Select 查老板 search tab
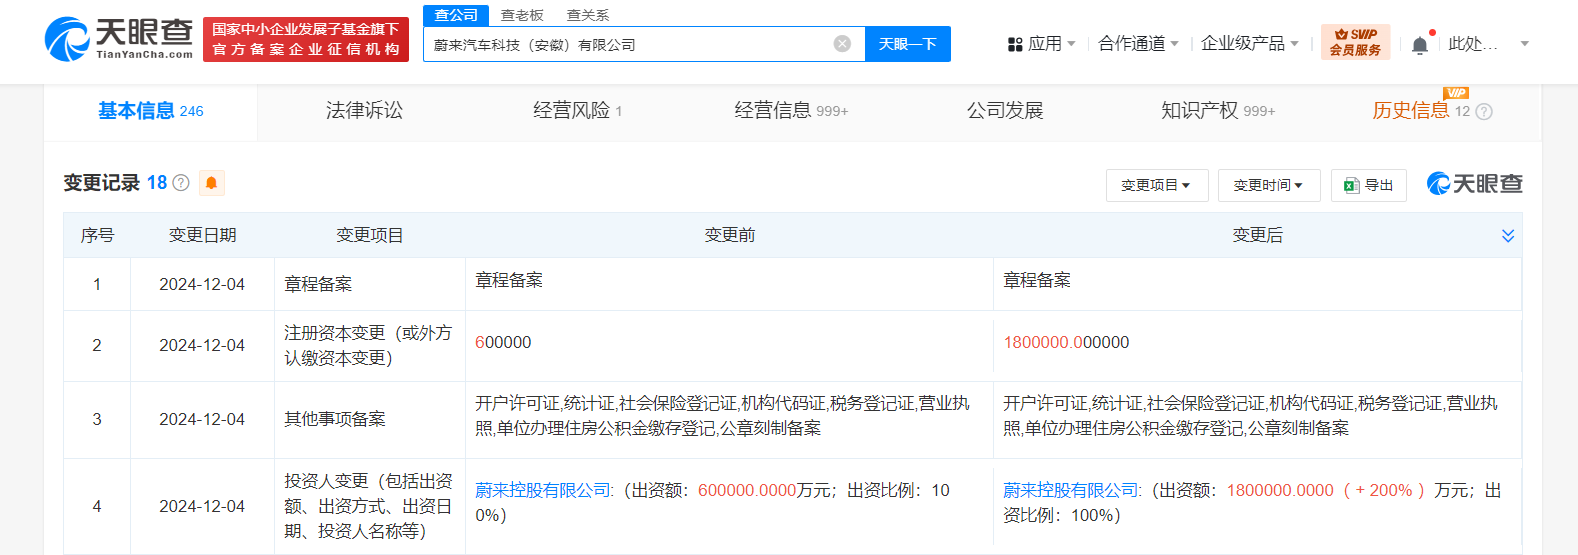The height and width of the screenshot is (555, 1578). (522, 15)
